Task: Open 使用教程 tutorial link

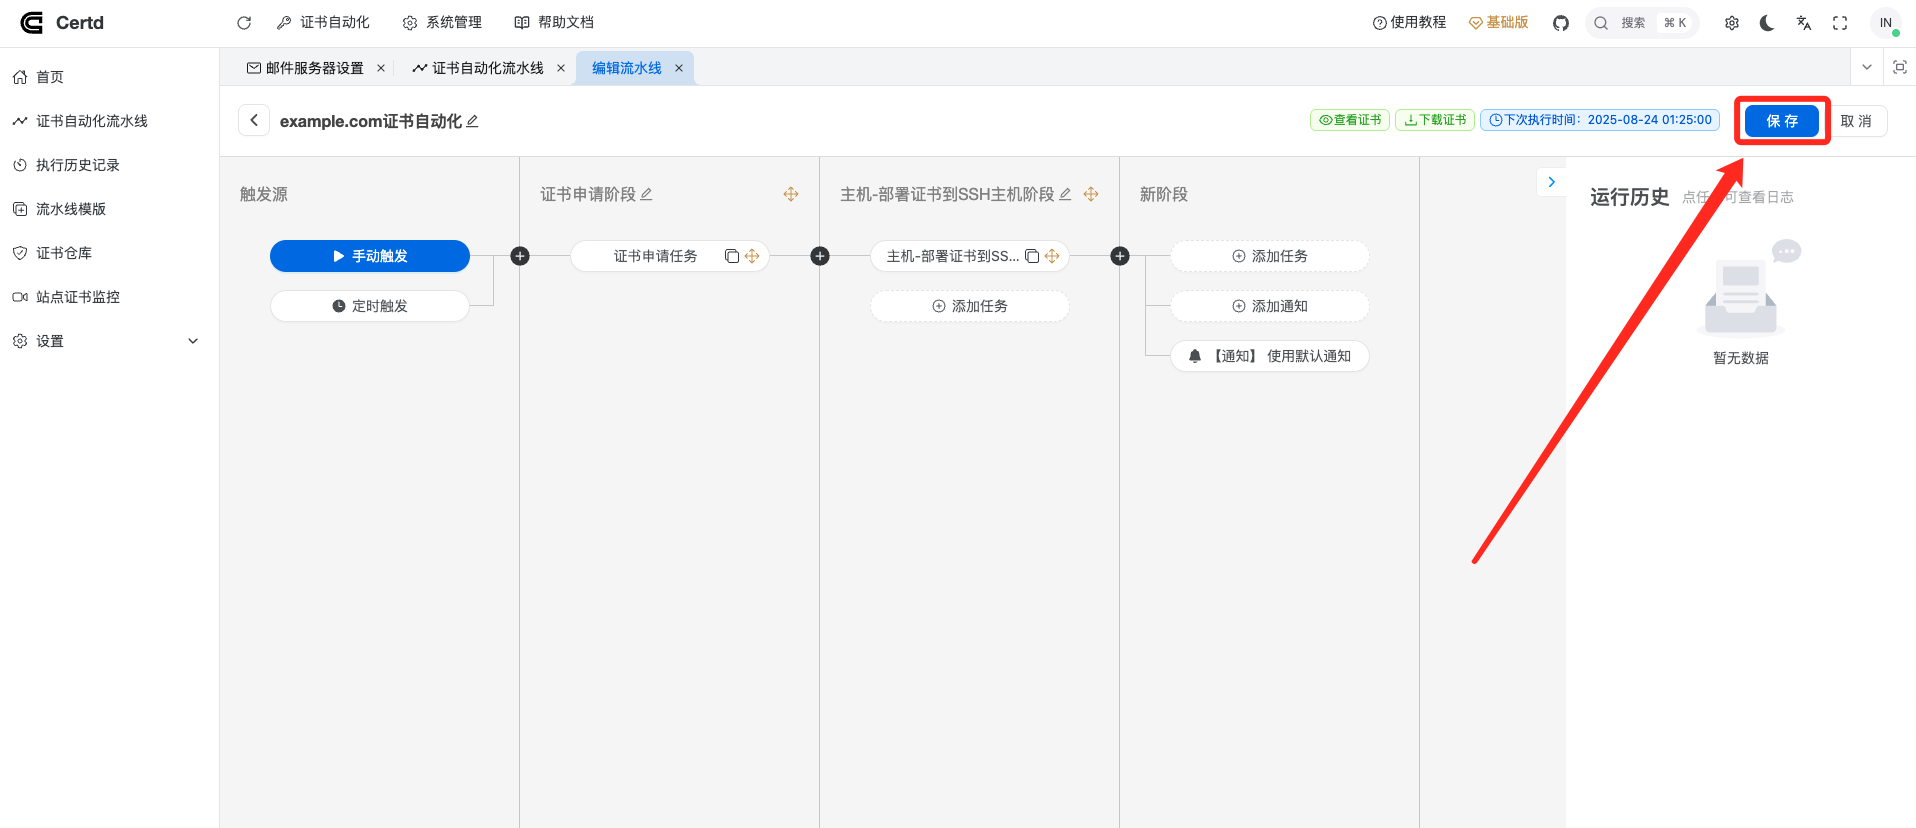Action: click(1409, 22)
